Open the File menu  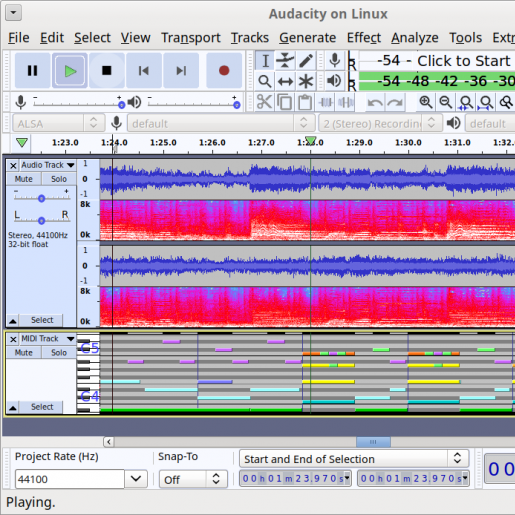(x=19, y=38)
